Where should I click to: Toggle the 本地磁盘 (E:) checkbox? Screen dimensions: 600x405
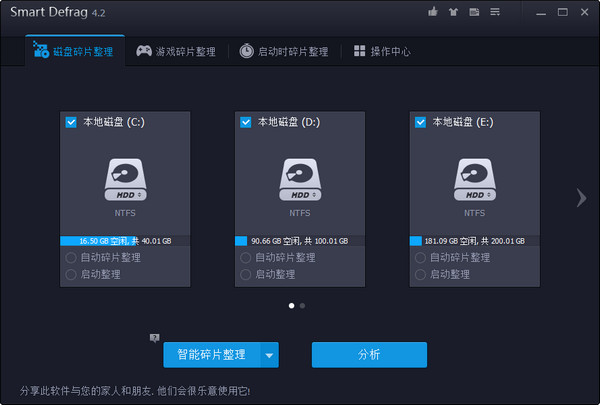[x=421, y=122]
